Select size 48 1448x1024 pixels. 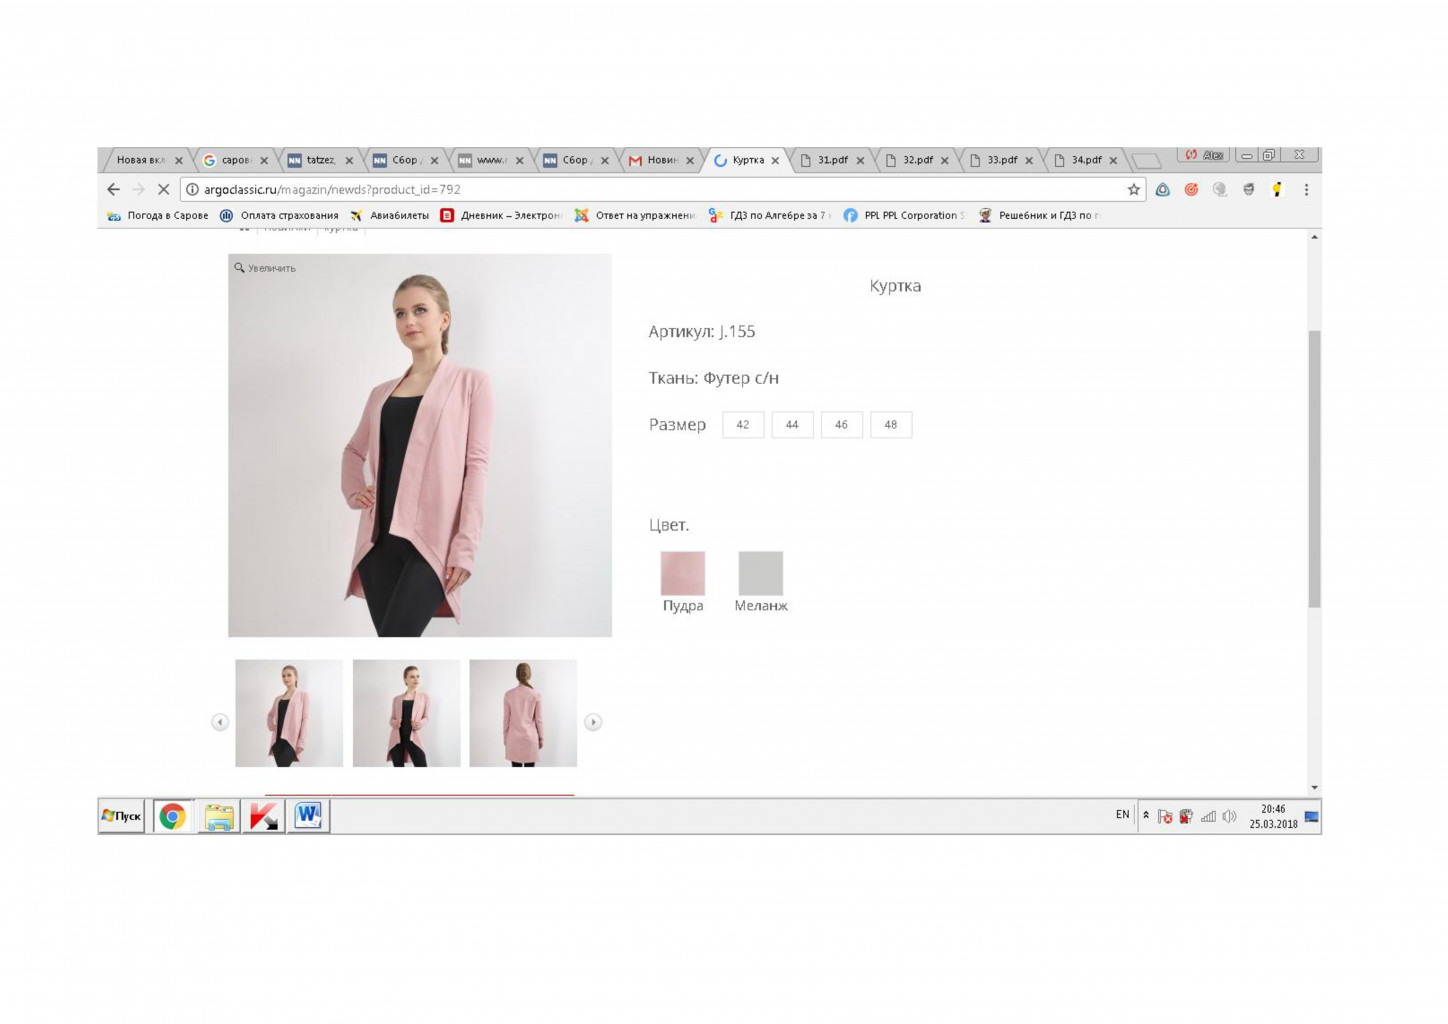891,425
